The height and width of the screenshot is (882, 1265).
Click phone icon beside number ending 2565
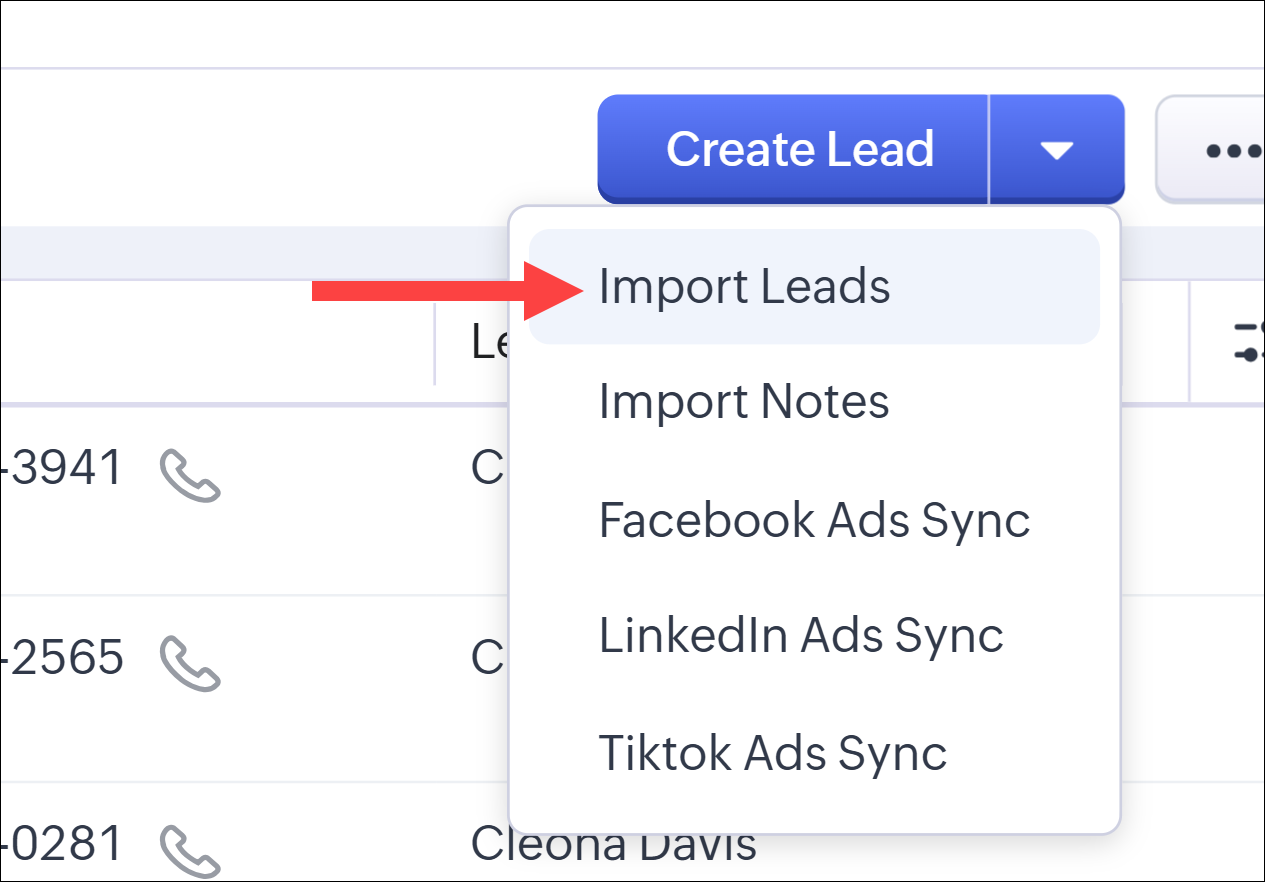[189, 664]
